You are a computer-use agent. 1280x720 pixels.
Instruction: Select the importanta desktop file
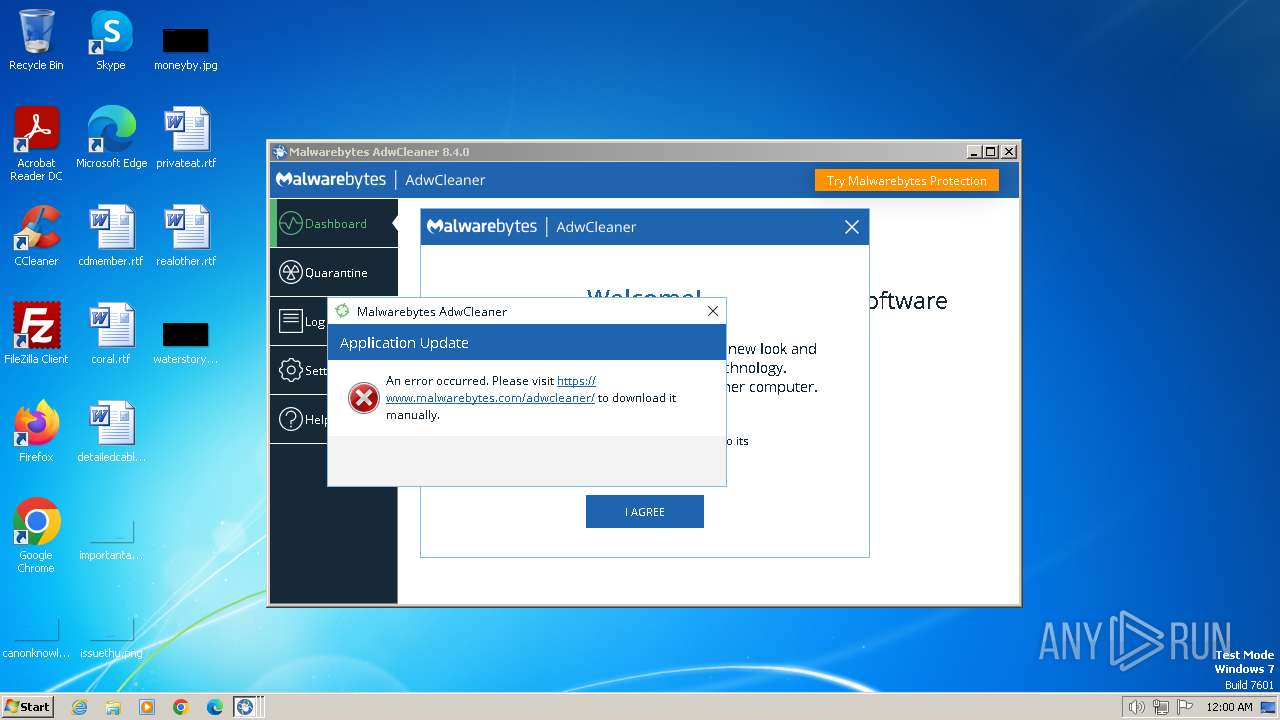(x=111, y=538)
